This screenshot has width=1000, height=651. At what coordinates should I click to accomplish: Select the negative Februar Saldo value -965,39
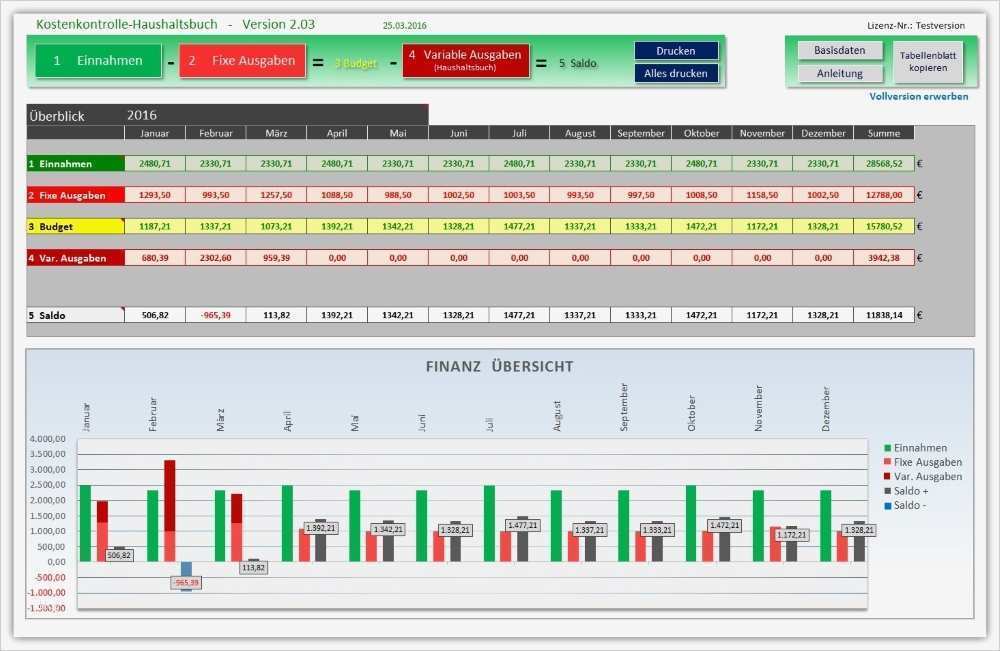tap(215, 314)
